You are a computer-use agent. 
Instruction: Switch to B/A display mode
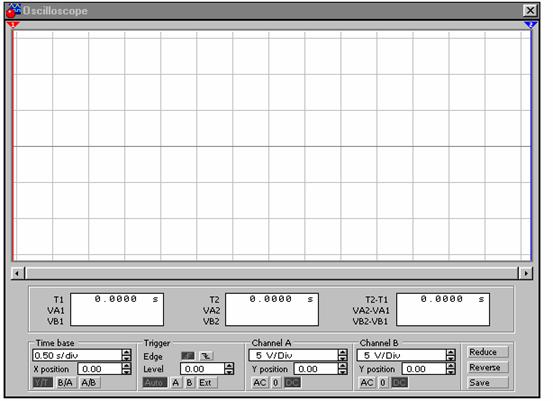click(66, 383)
